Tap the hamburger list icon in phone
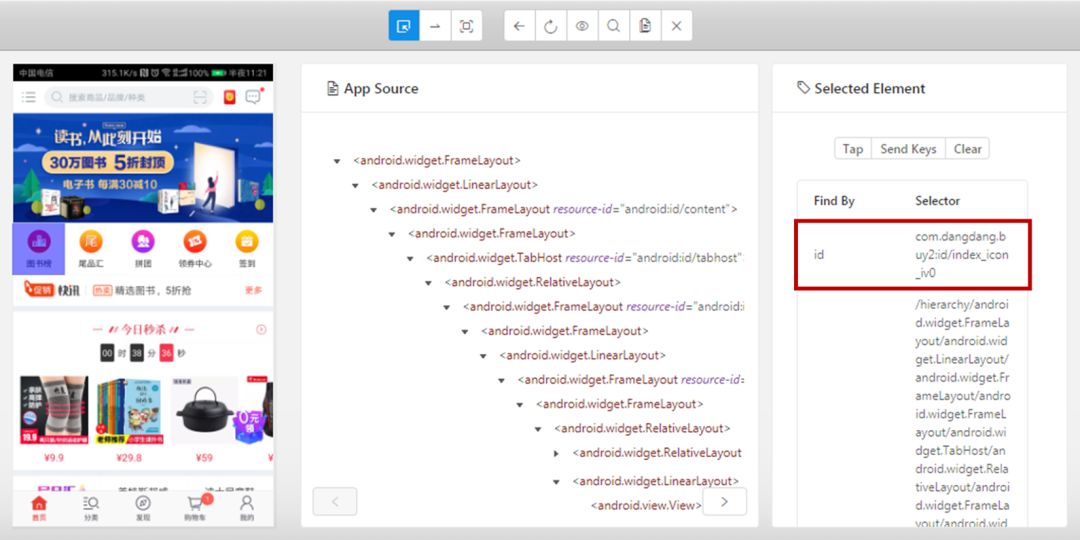Screen dimensions: 1080x540 28,97
